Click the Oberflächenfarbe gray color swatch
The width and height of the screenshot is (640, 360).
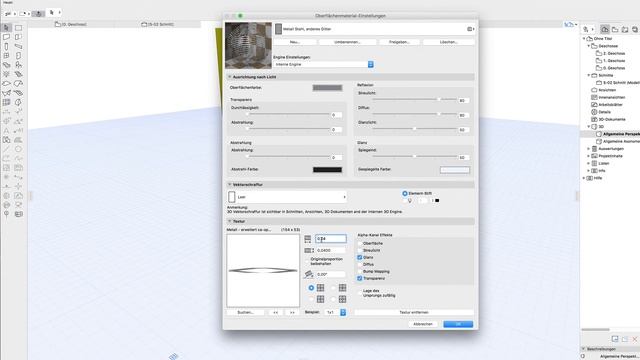pos(327,88)
